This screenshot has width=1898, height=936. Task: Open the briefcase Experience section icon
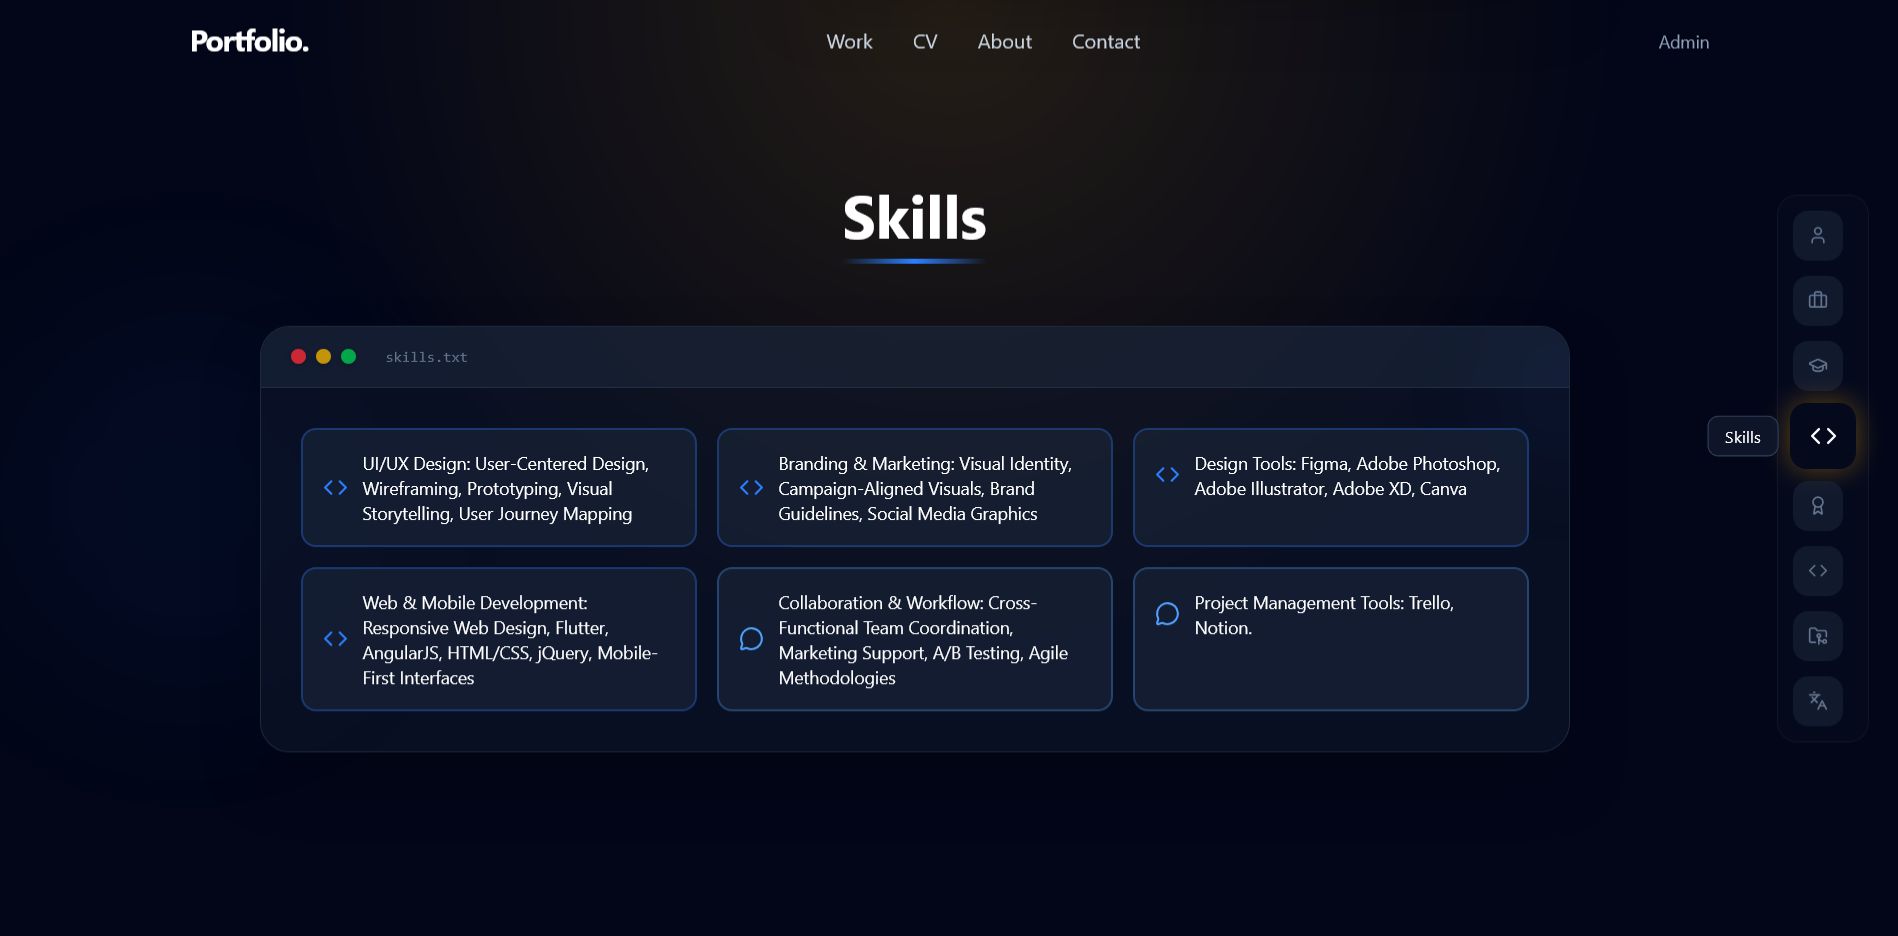[1818, 300]
